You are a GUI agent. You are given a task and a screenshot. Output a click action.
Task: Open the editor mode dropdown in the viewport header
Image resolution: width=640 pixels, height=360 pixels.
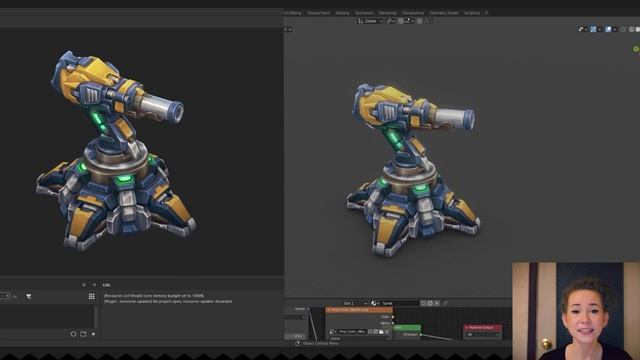pos(288,29)
